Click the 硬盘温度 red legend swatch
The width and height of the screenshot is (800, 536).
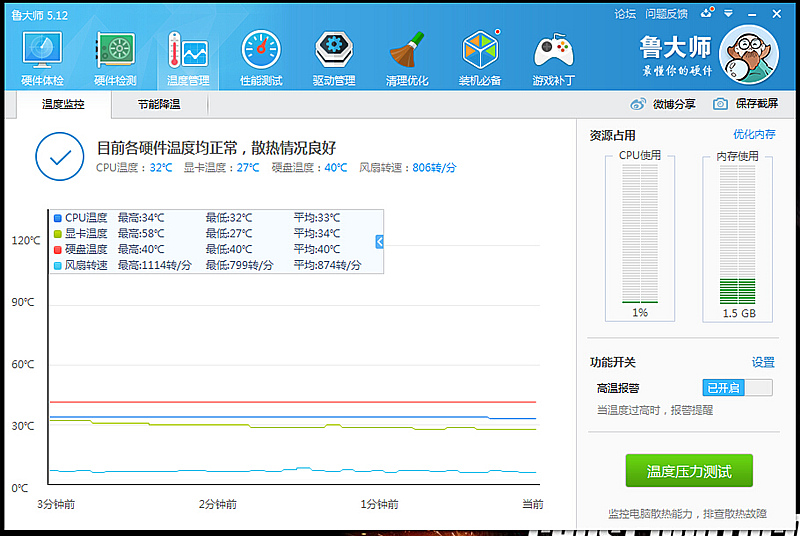click(58, 250)
